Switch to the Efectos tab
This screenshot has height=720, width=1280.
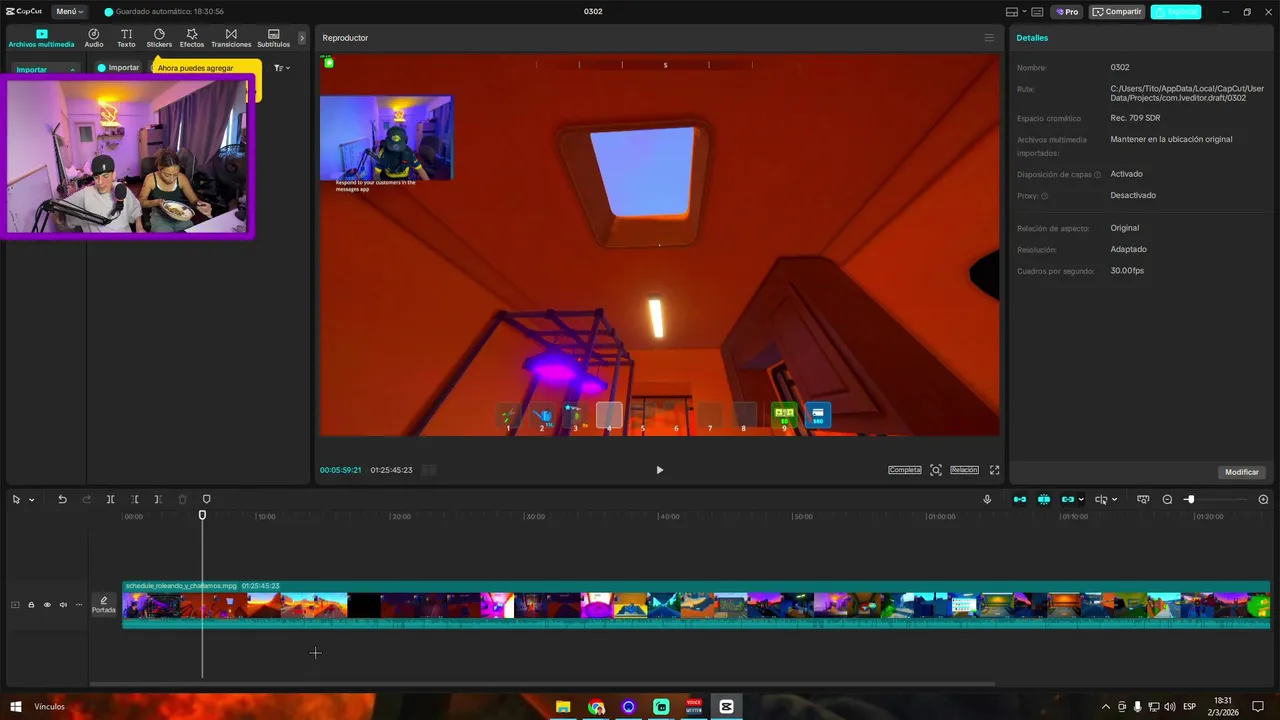(x=192, y=38)
